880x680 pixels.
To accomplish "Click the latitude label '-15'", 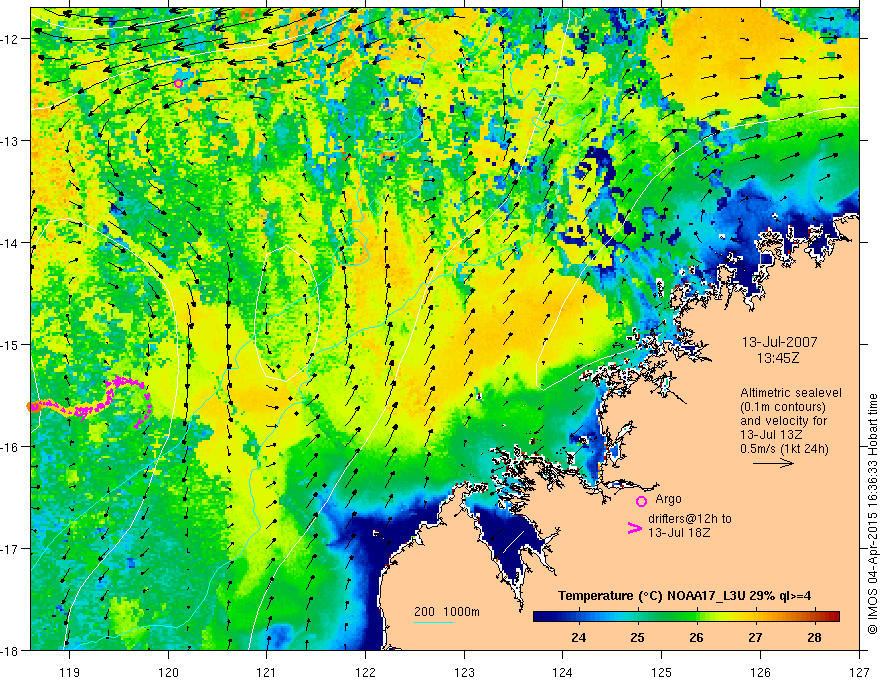I will [10, 345].
